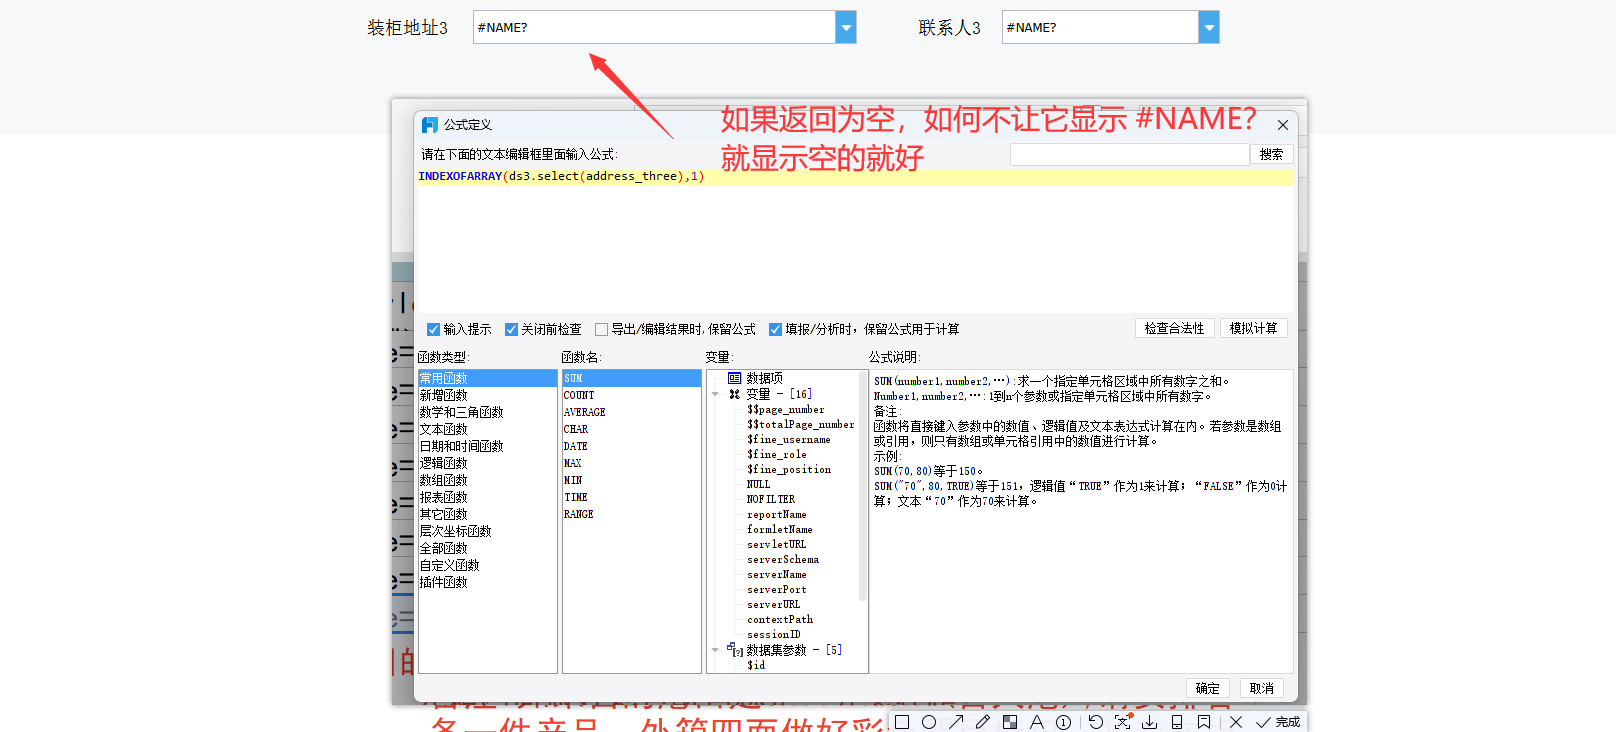Image resolution: width=1616 pixels, height=732 pixels.
Task: Enable 导出/编辑结果时,保留公式 checkbox
Action: [601, 329]
